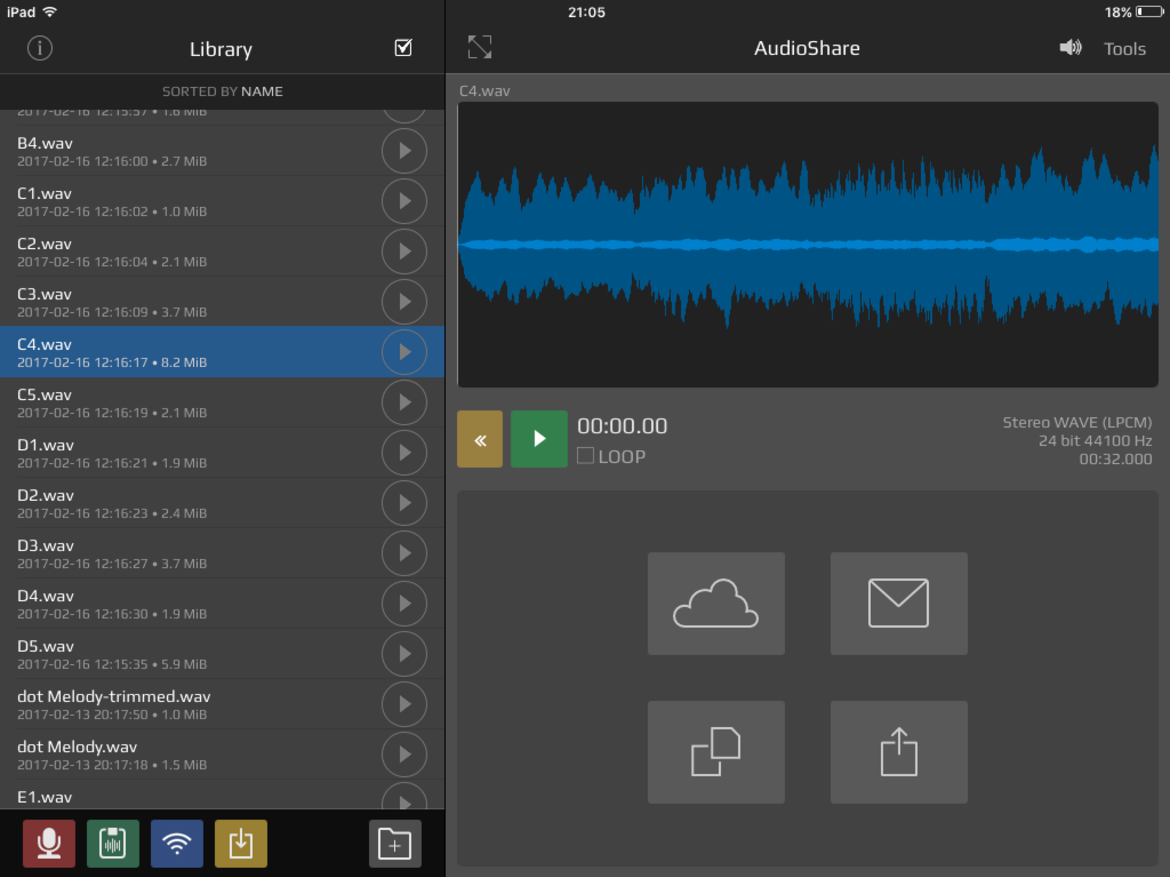Select the E1.wav file name

(x=45, y=797)
